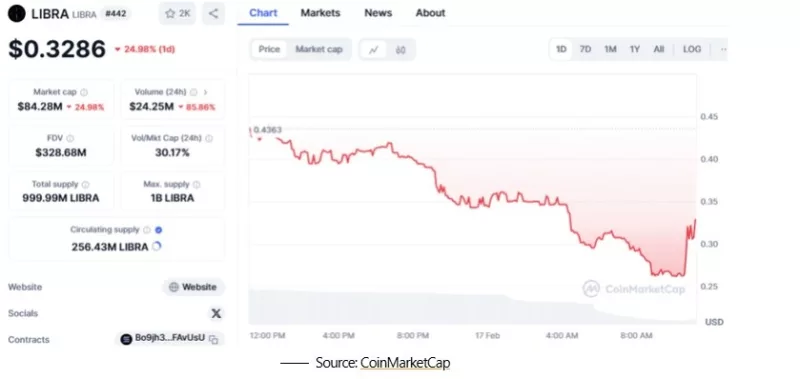Screen dimensions: 800x379
Task: Select the 7D time range
Action: click(x=585, y=49)
